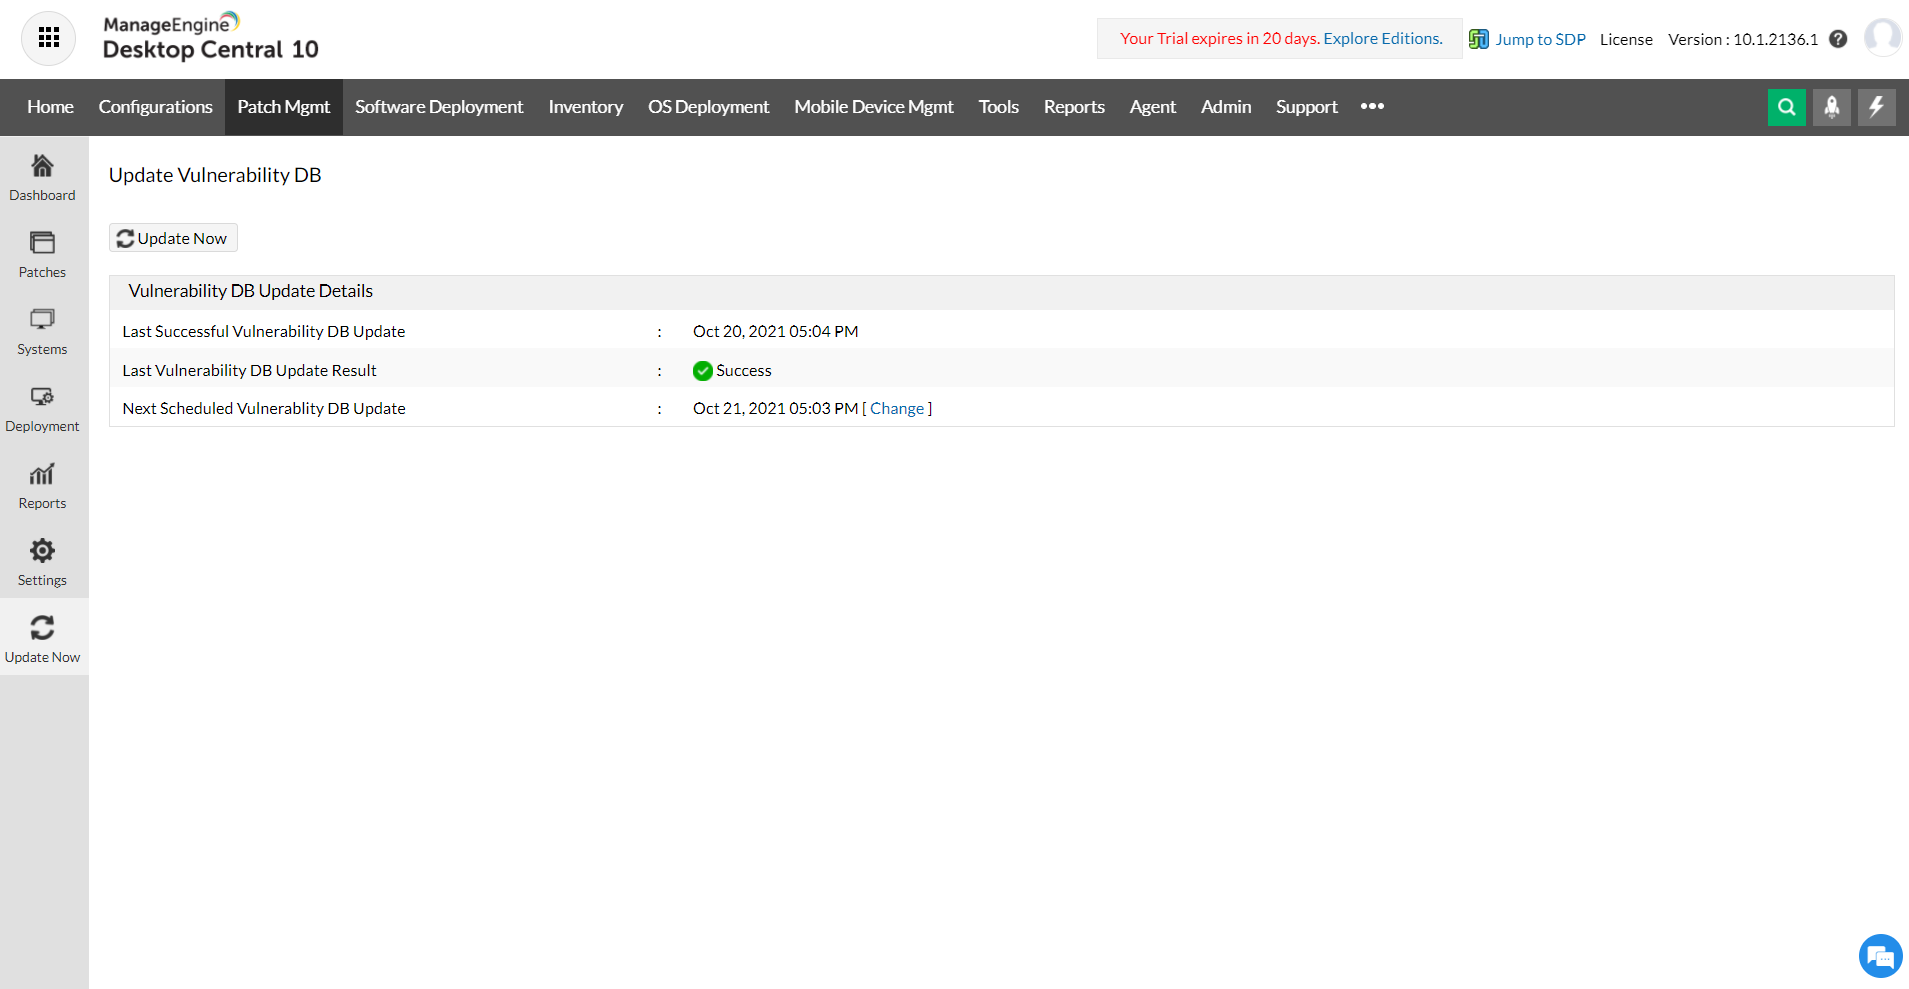Open the live chat bubble
Screen dimensions: 1909x989
pyautogui.click(x=1879, y=956)
